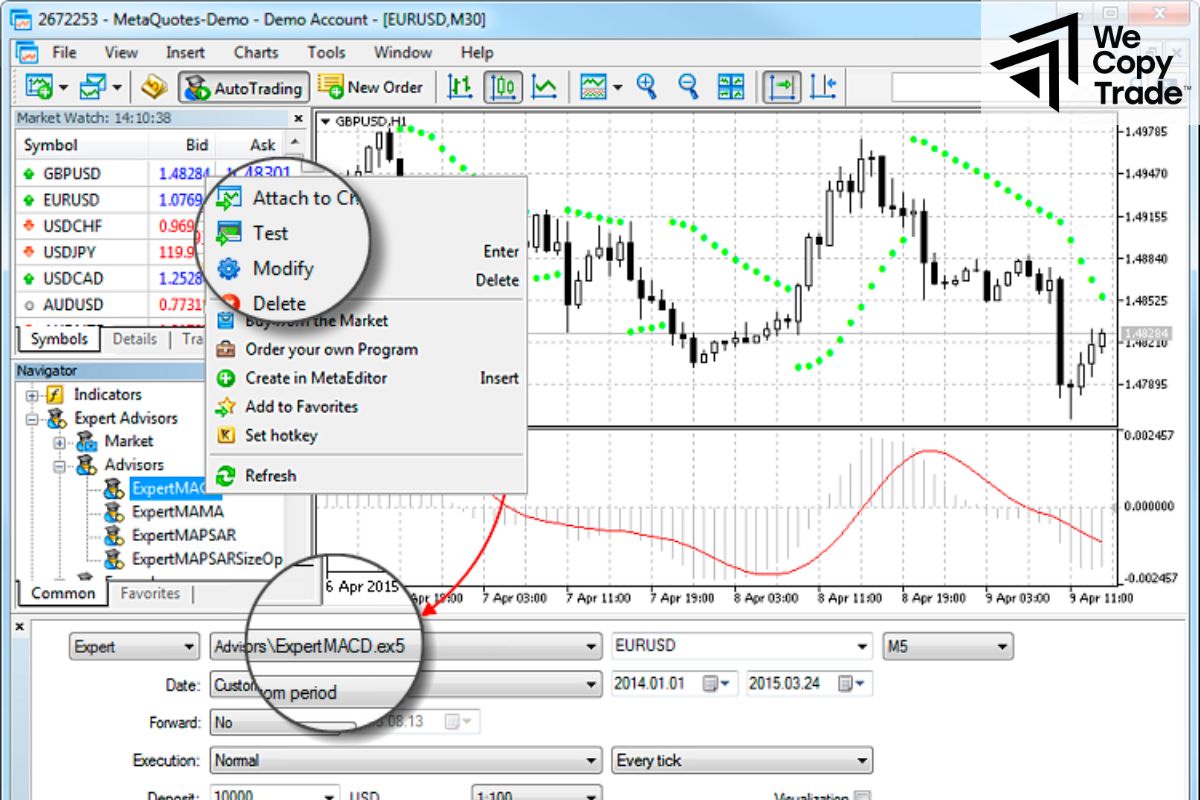The image size is (1200, 800).
Task: Select the line chart icon in toolbar
Action: pos(545,87)
